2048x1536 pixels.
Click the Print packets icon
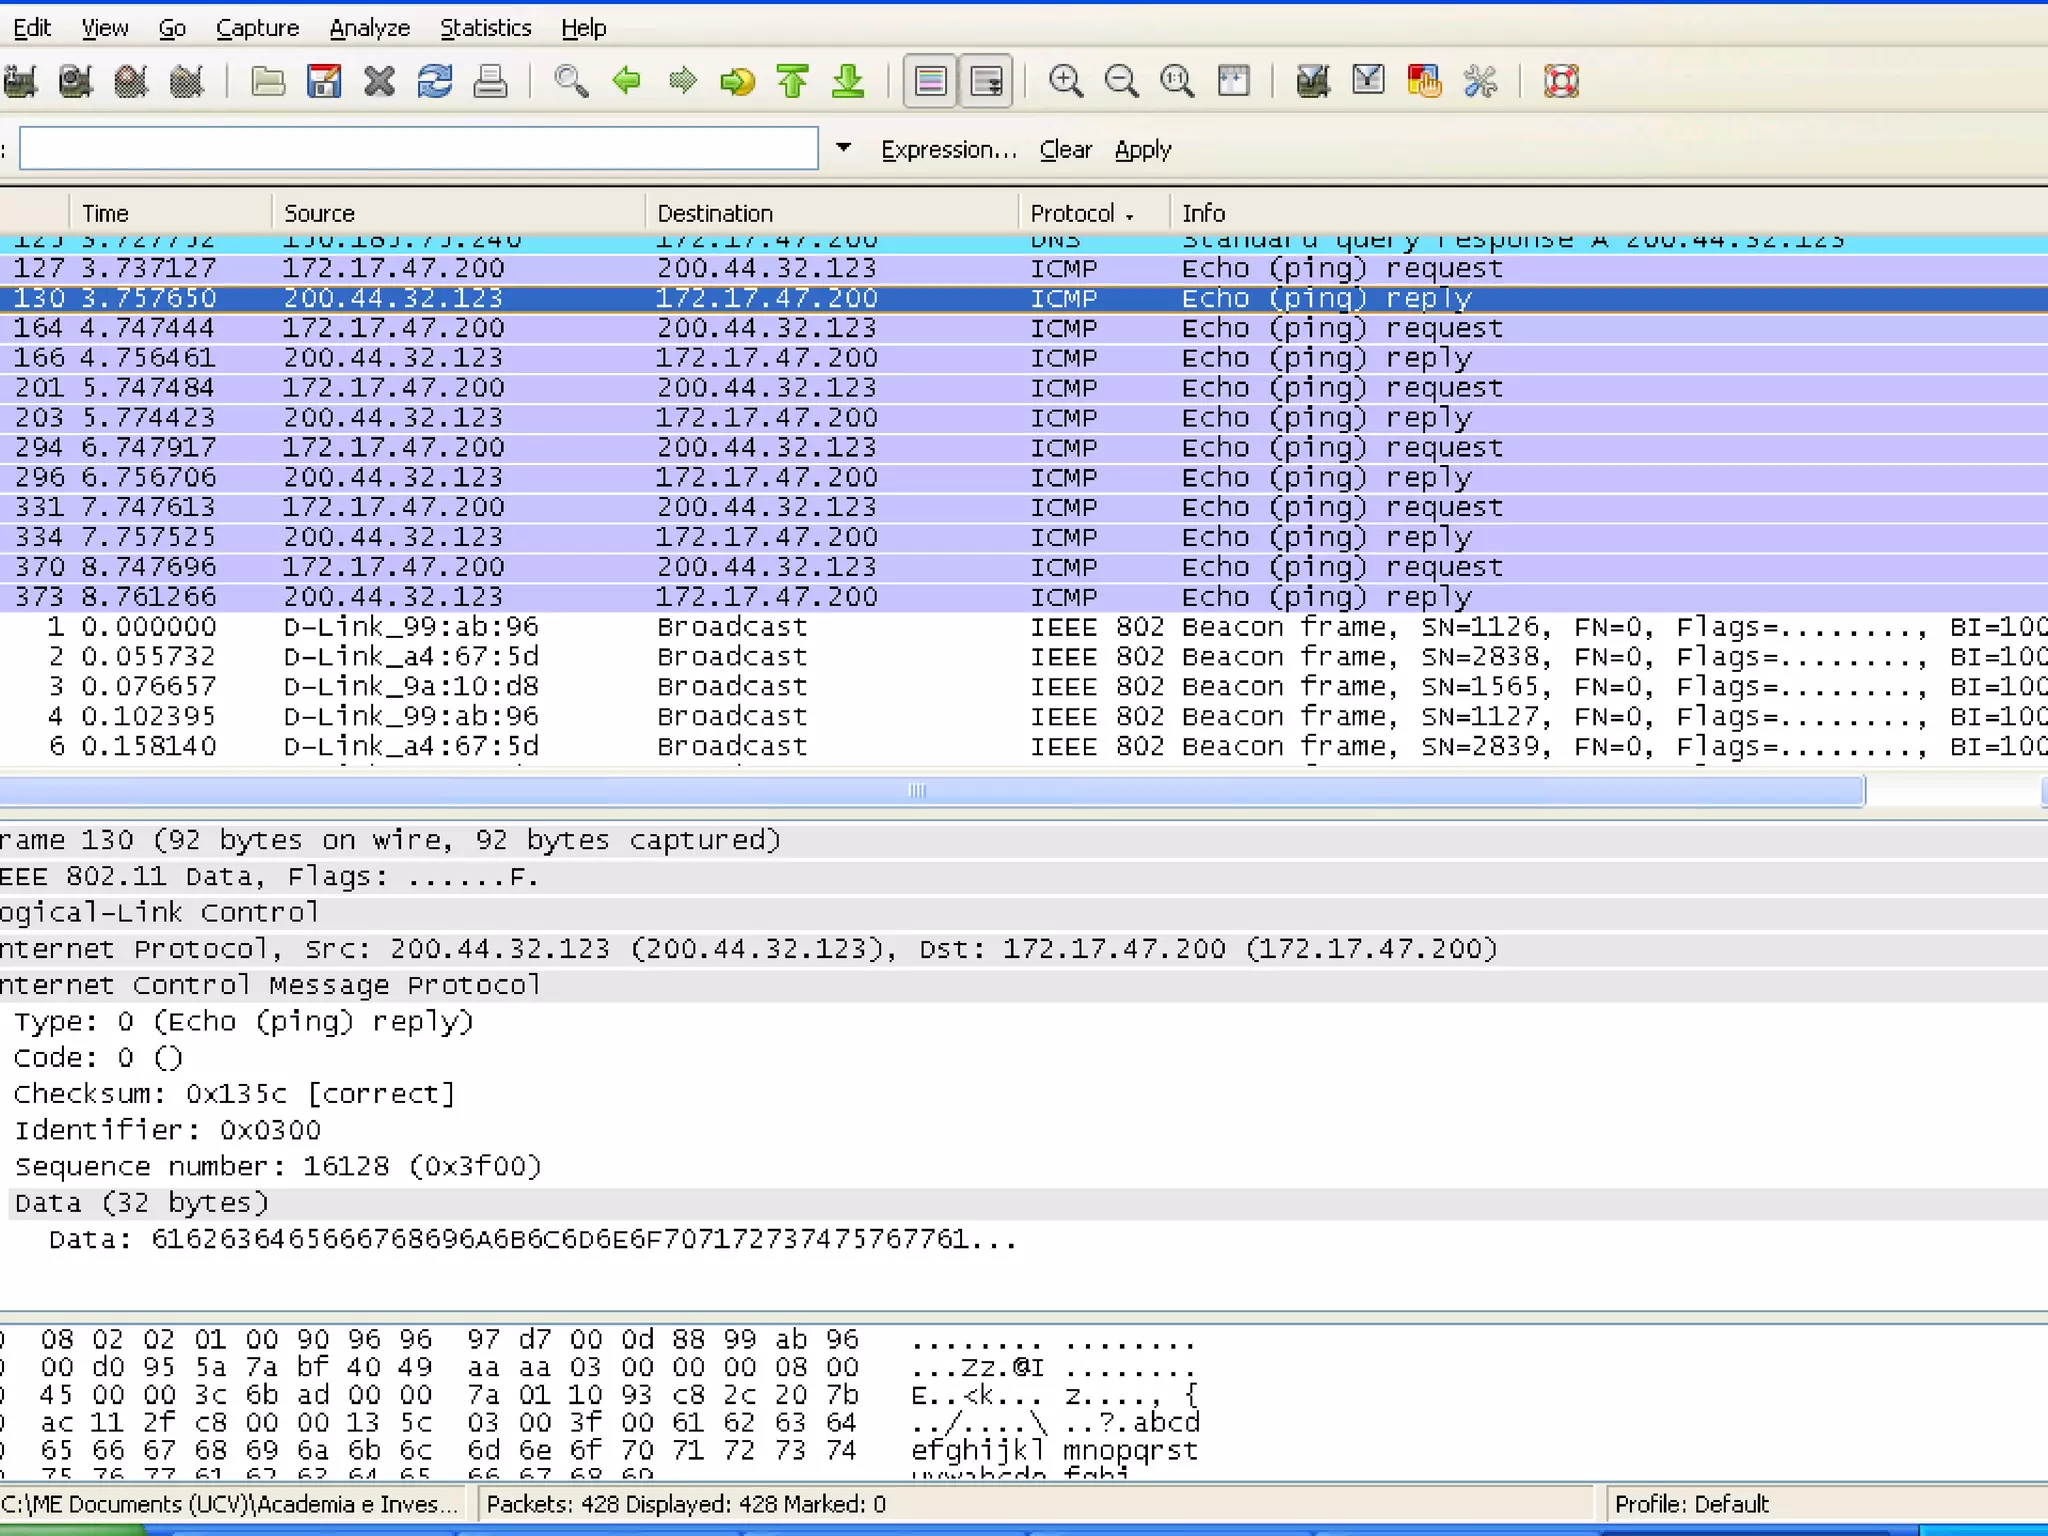click(490, 81)
